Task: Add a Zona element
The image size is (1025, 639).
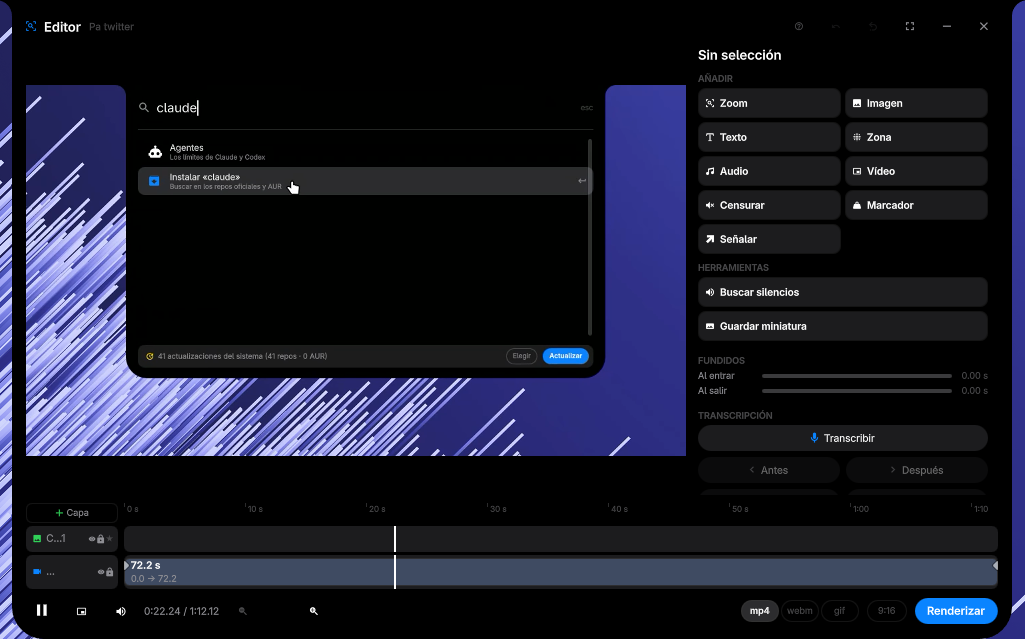Action: 916,137
